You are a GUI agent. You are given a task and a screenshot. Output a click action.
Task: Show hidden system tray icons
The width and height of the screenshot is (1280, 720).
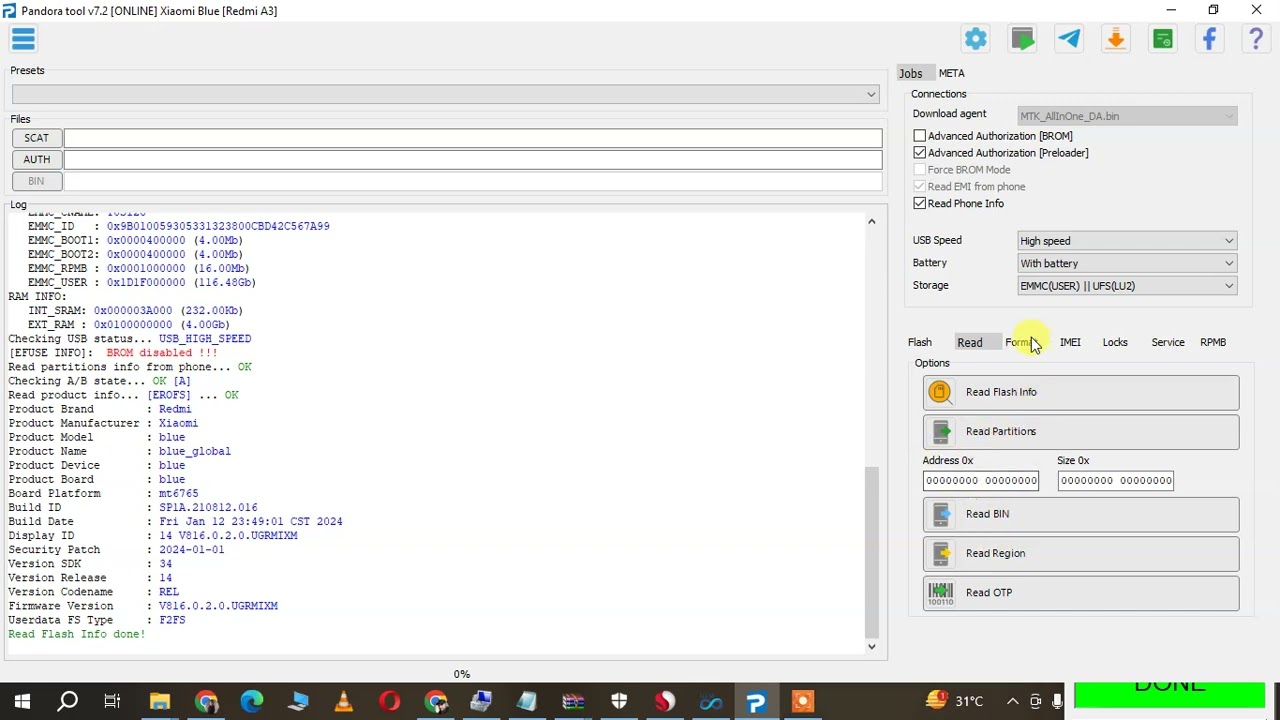(x=1012, y=701)
